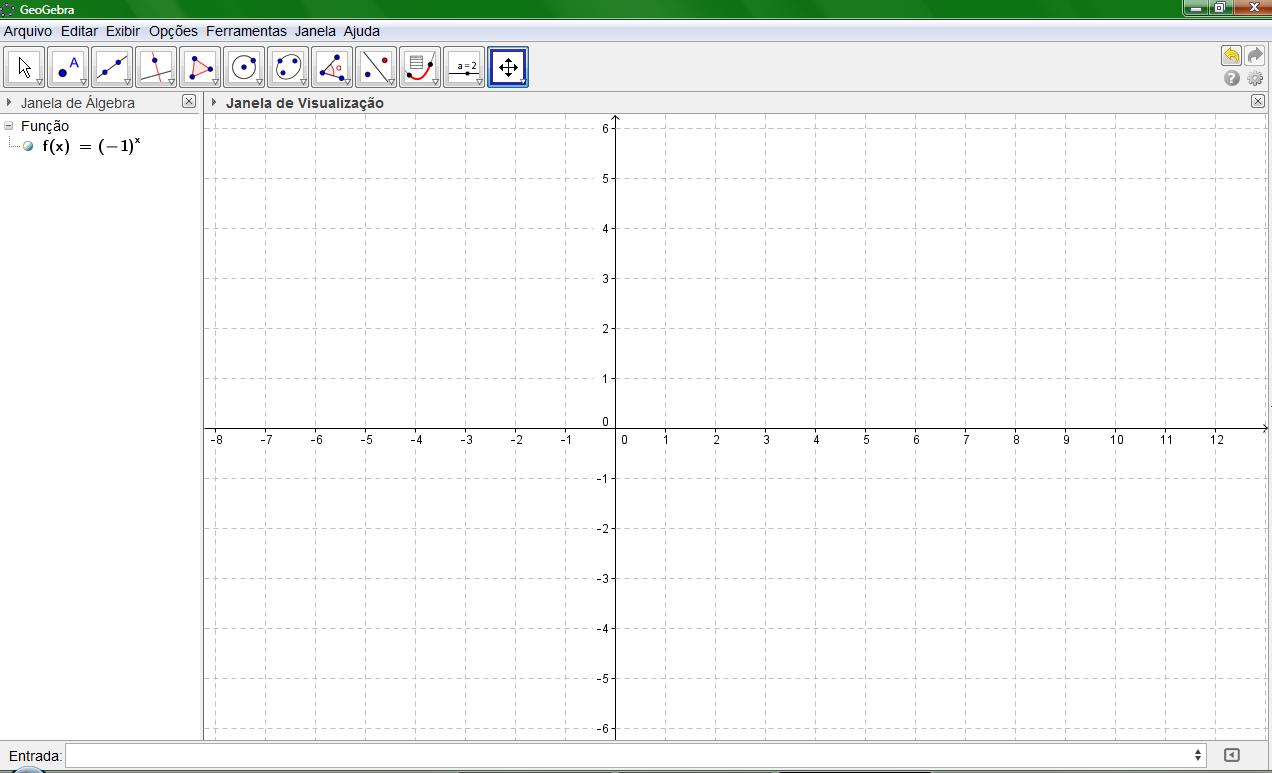Select the Angle tool

[332, 67]
